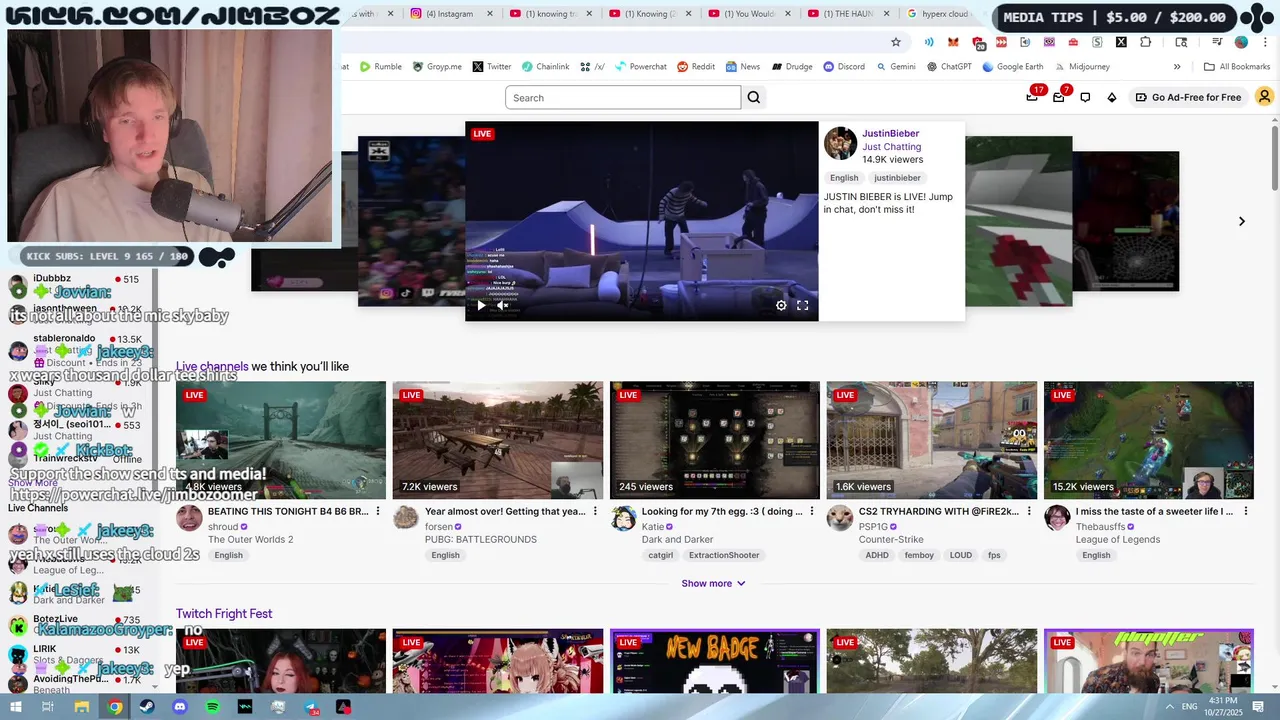Expand Show more in the followed sidebar
Screen dimensions: 1280x720
(x=33, y=483)
